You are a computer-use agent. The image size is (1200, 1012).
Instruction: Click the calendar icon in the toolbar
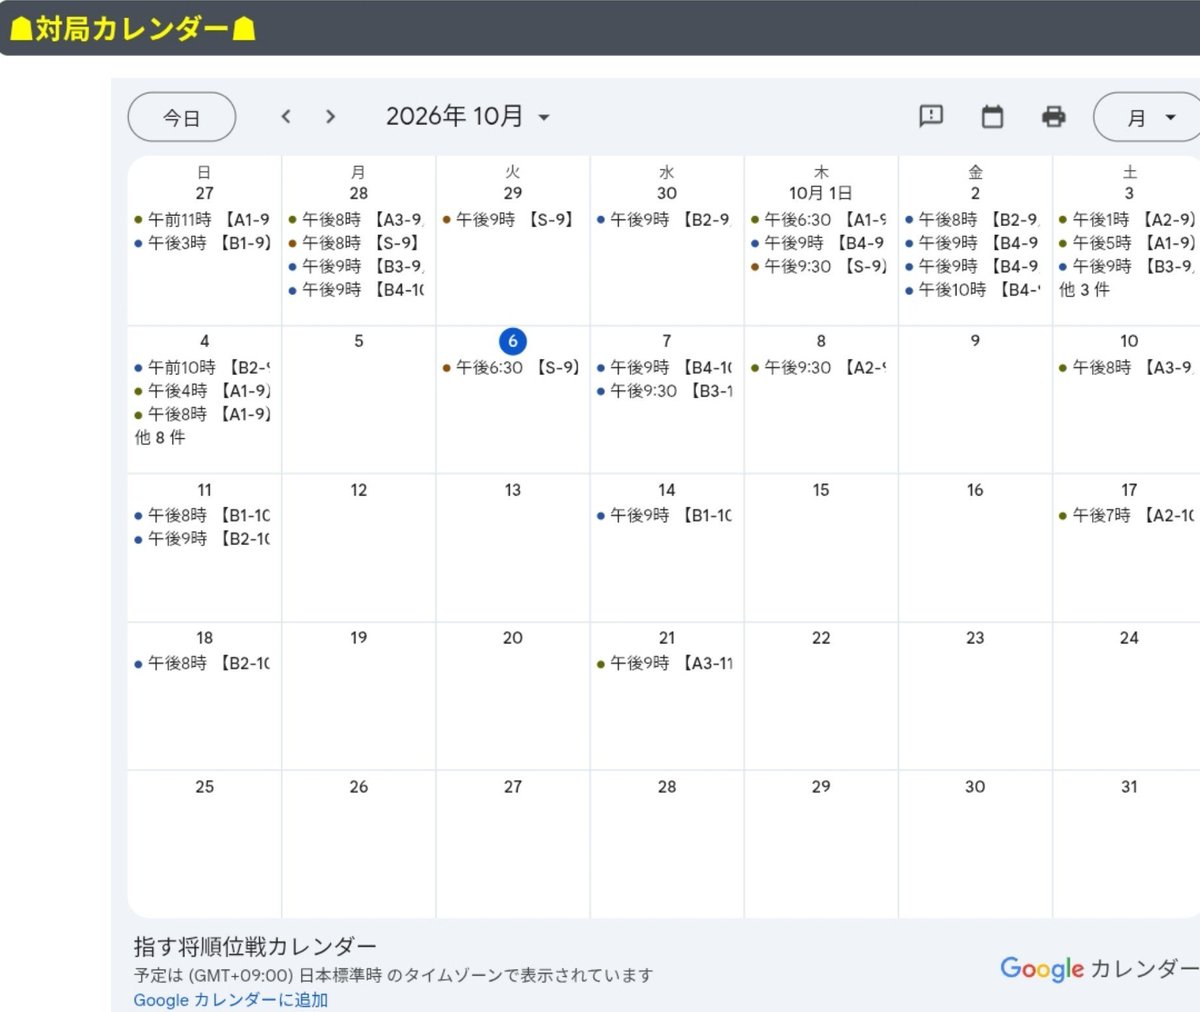click(x=992, y=117)
